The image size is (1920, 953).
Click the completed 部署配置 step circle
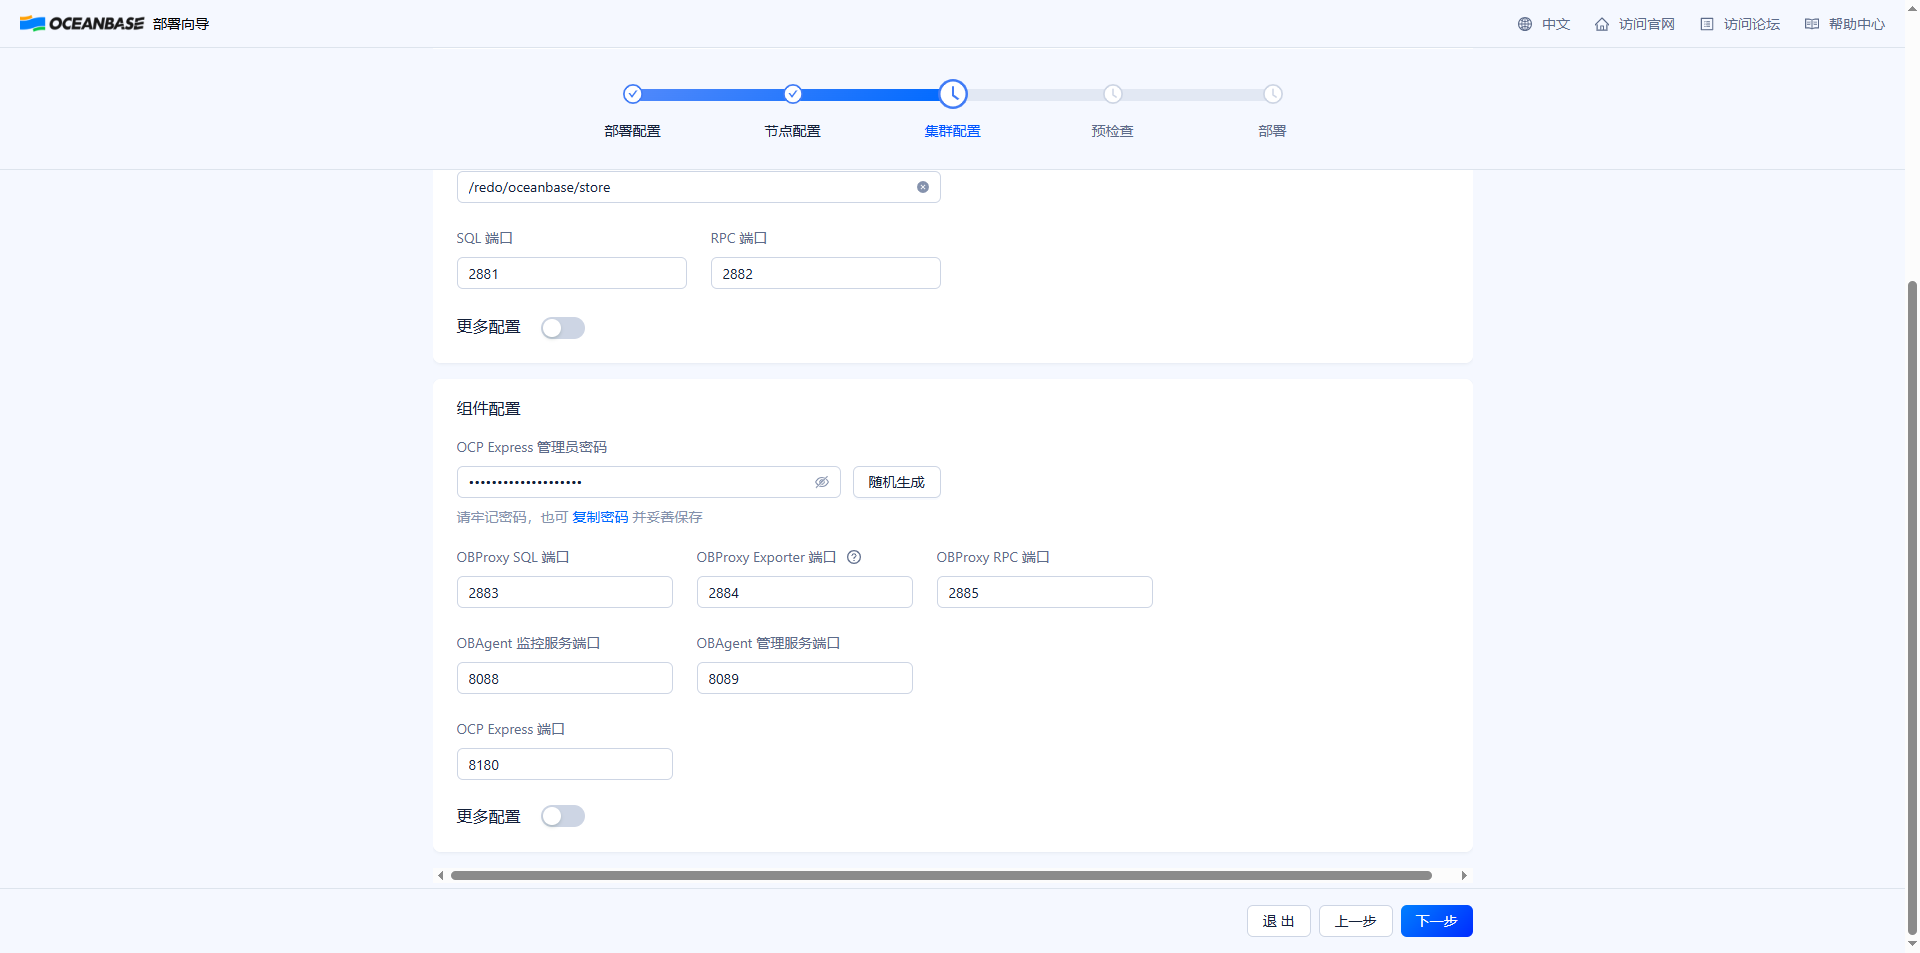(x=633, y=94)
